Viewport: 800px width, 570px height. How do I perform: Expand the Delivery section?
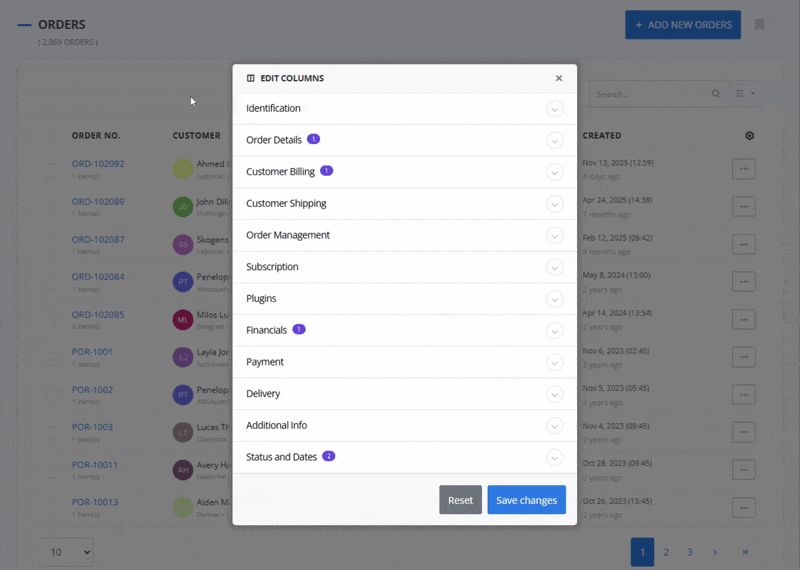click(x=554, y=394)
